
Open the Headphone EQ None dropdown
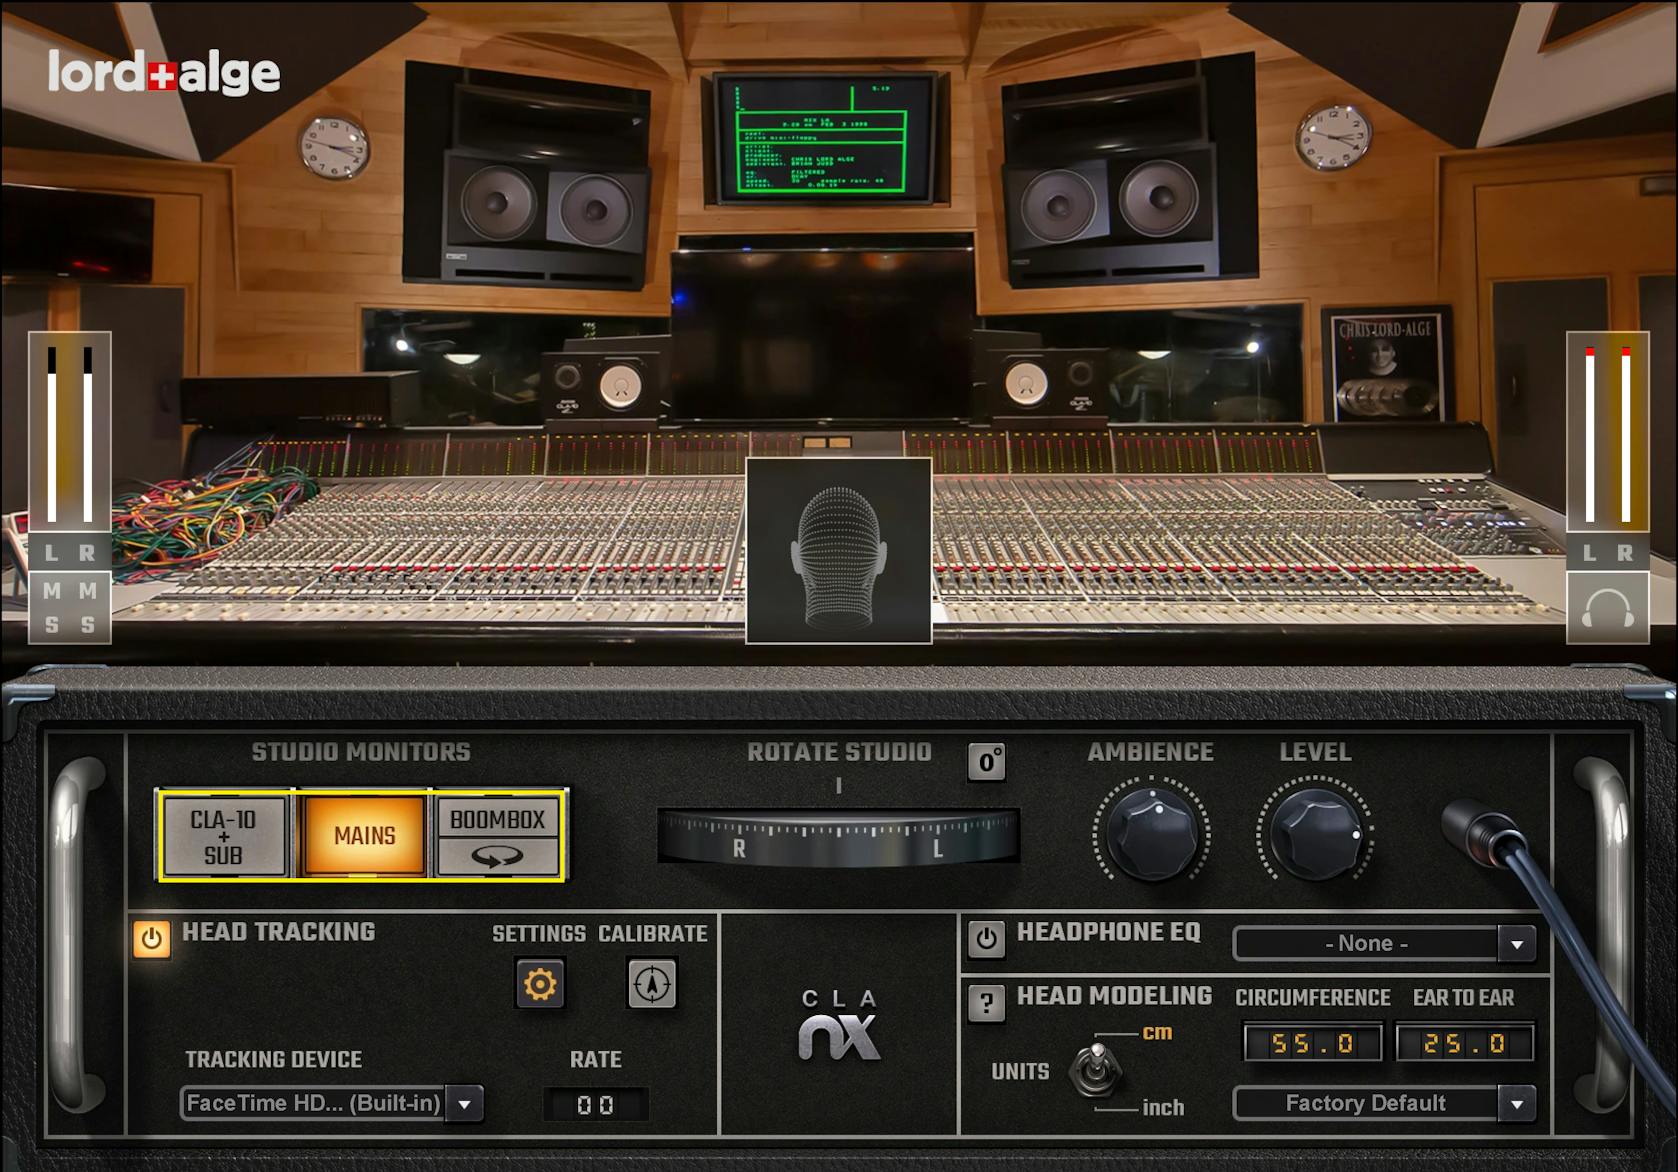[1380, 942]
